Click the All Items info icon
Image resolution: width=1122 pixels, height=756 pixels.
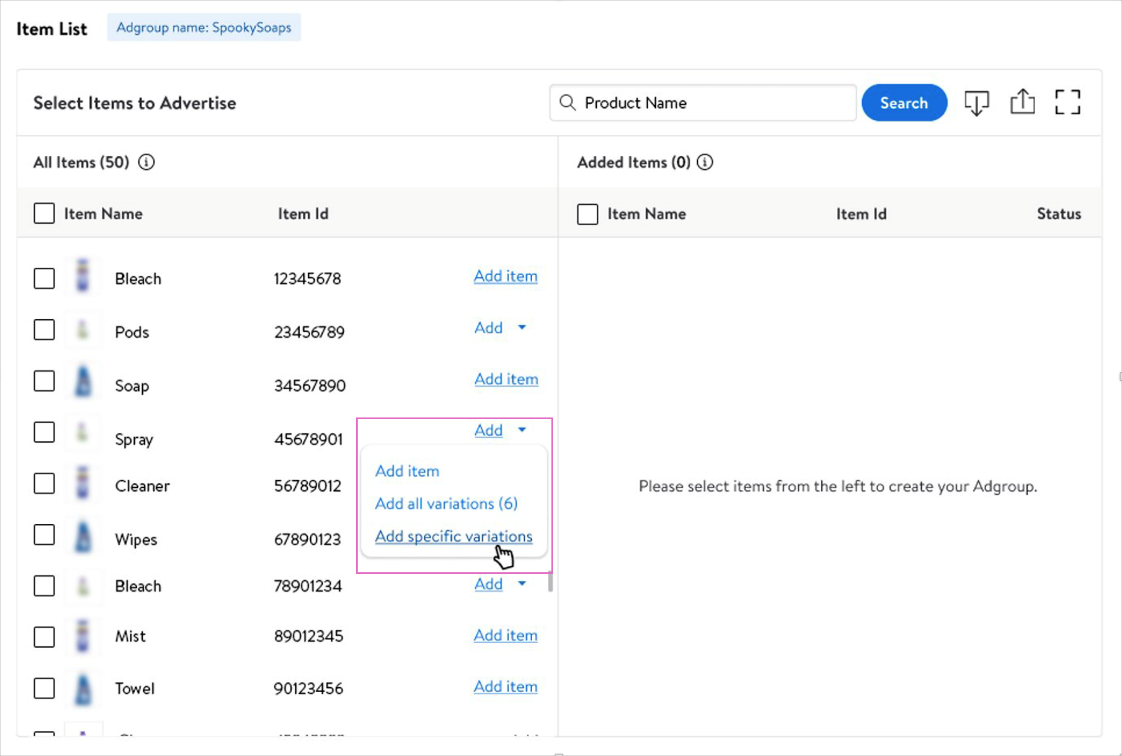pyautogui.click(x=147, y=162)
